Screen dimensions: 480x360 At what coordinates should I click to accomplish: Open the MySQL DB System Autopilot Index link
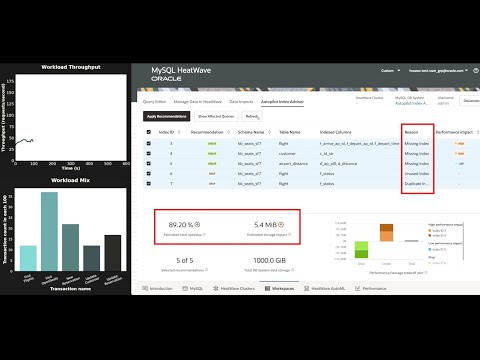pyautogui.click(x=412, y=103)
